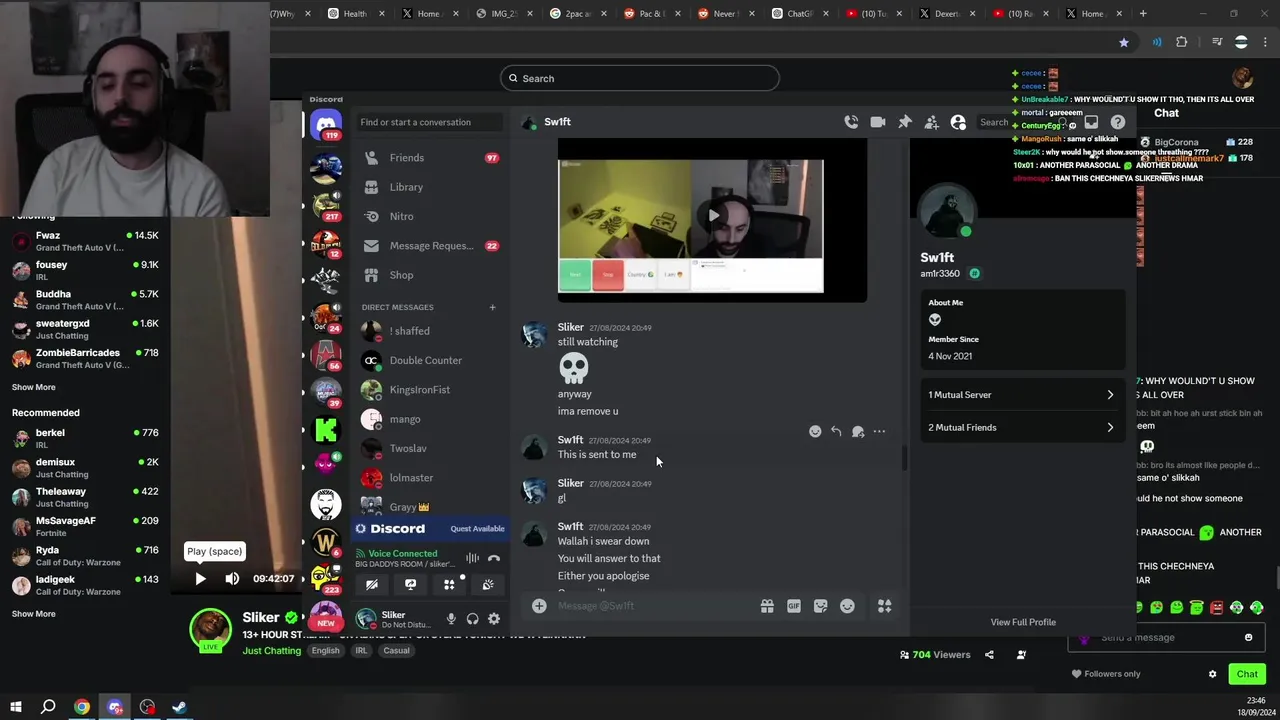Deafen Discord headphones toggle
The width and height of the screenshot is (1280, 720).
pos(472,619)
